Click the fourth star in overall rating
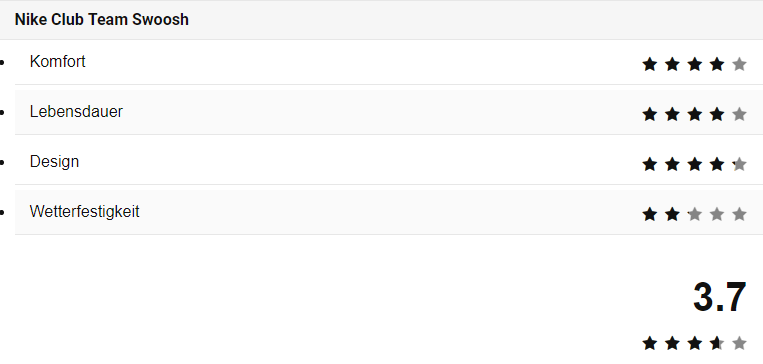763x364 pixels. click(x=717, y=343)
